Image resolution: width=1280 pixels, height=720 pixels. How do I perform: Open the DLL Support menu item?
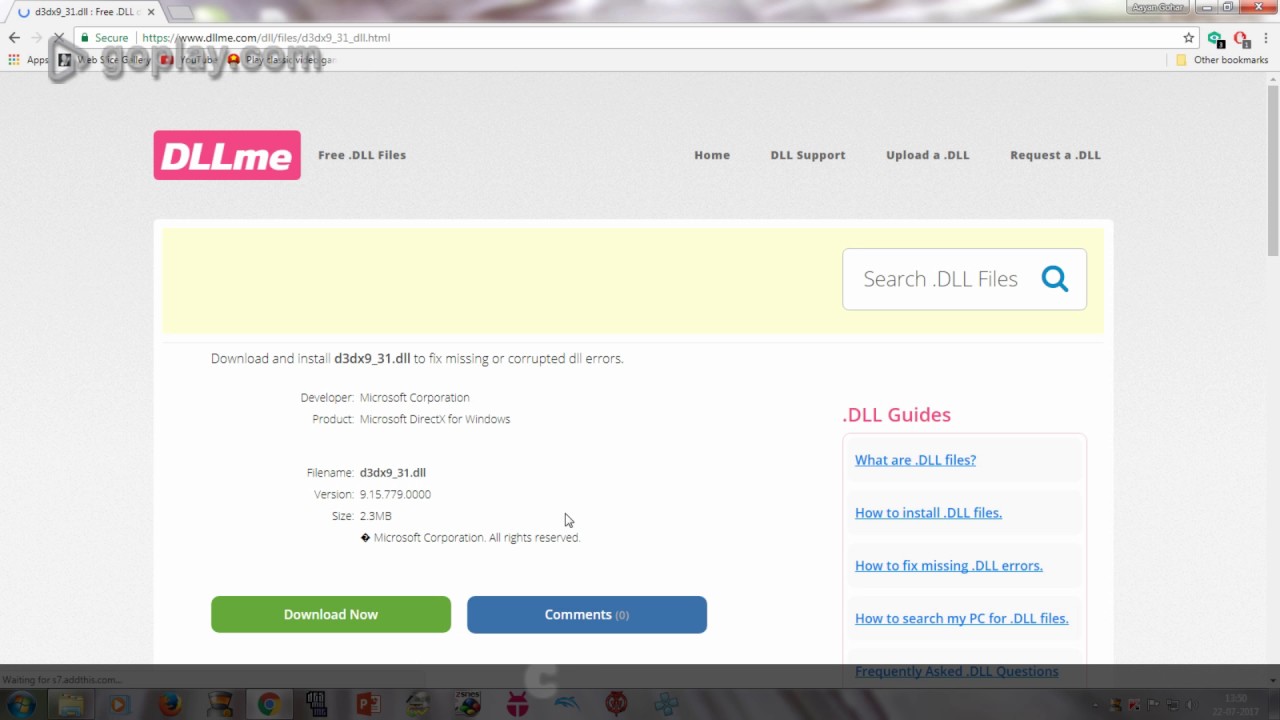point(808,155)
